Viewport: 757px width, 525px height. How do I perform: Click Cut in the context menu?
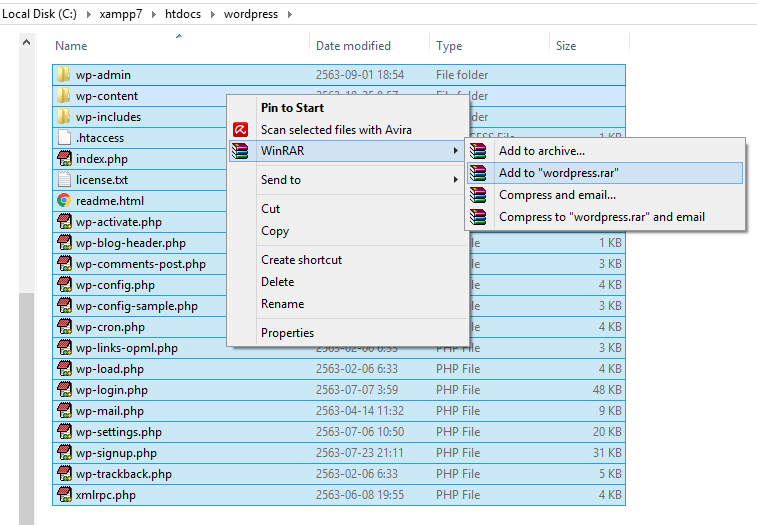348,209
